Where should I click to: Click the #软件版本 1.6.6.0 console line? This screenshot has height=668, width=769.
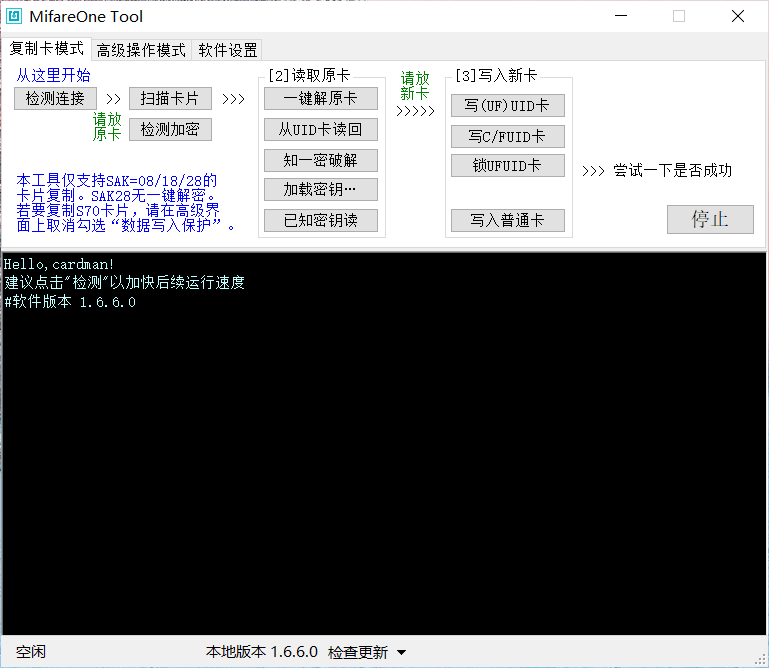(70, 302)
